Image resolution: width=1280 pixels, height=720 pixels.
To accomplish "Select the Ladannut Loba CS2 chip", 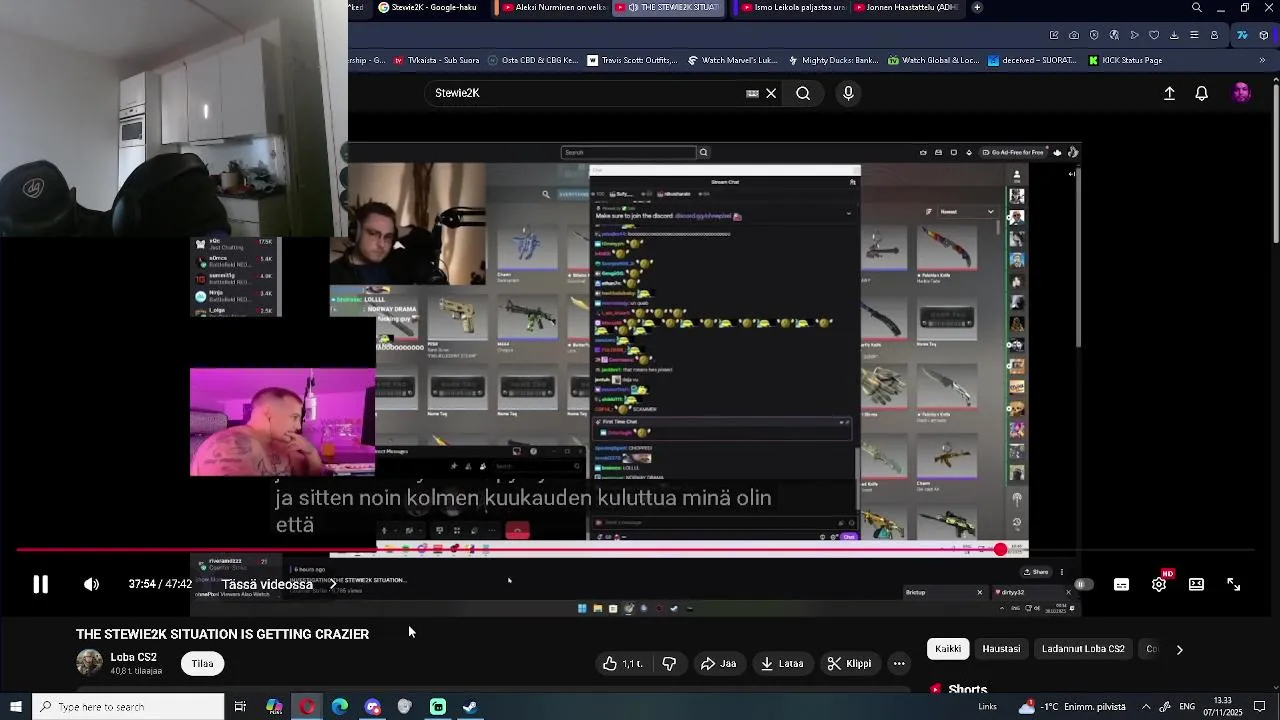I will 1083,649.
